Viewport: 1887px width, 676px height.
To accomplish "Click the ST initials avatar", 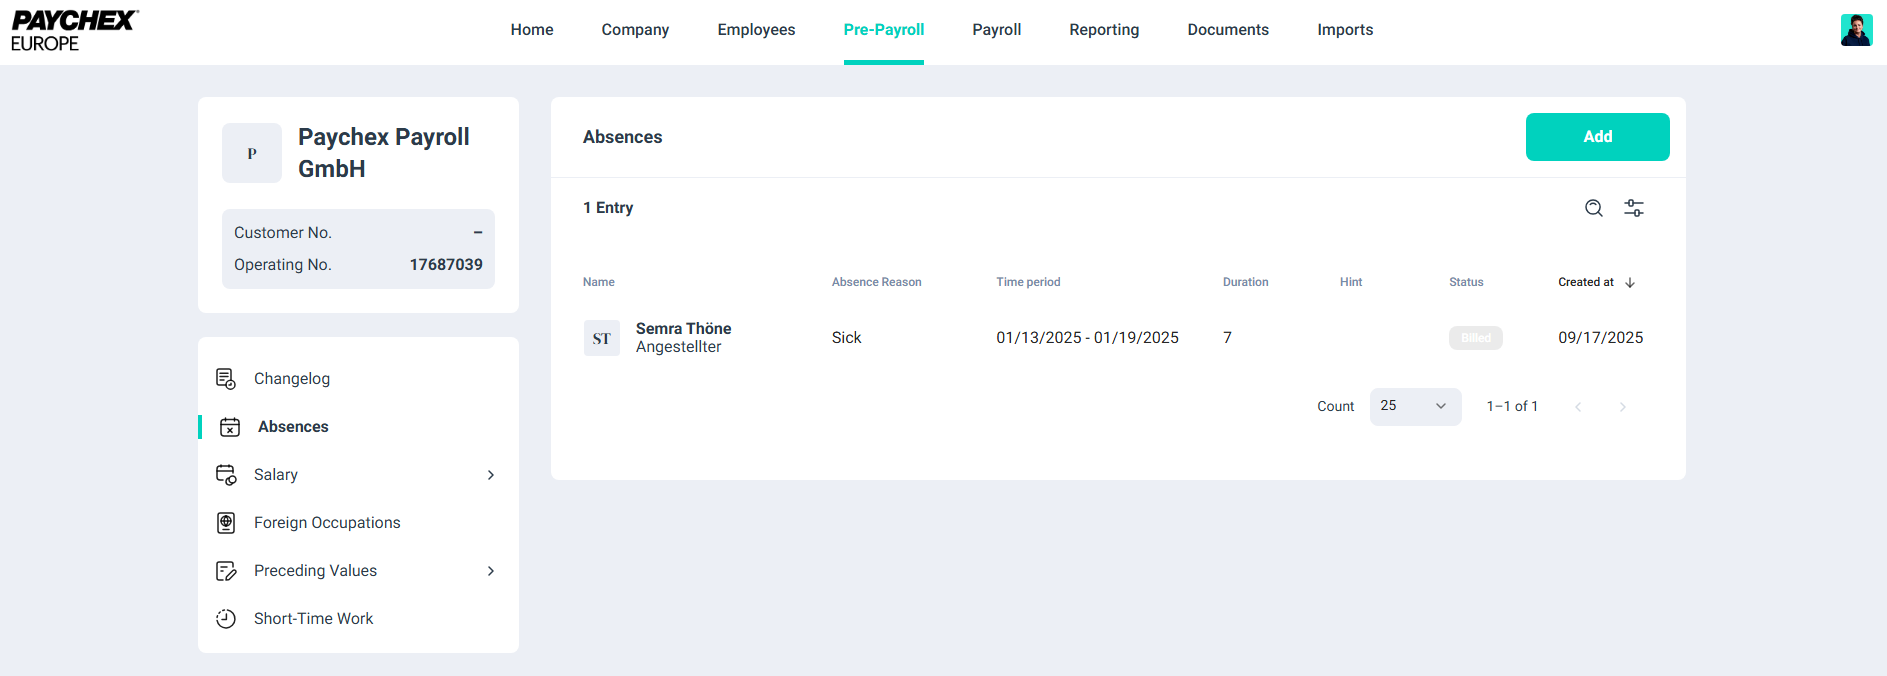I will pyautogui.click(x=602, y=338).
